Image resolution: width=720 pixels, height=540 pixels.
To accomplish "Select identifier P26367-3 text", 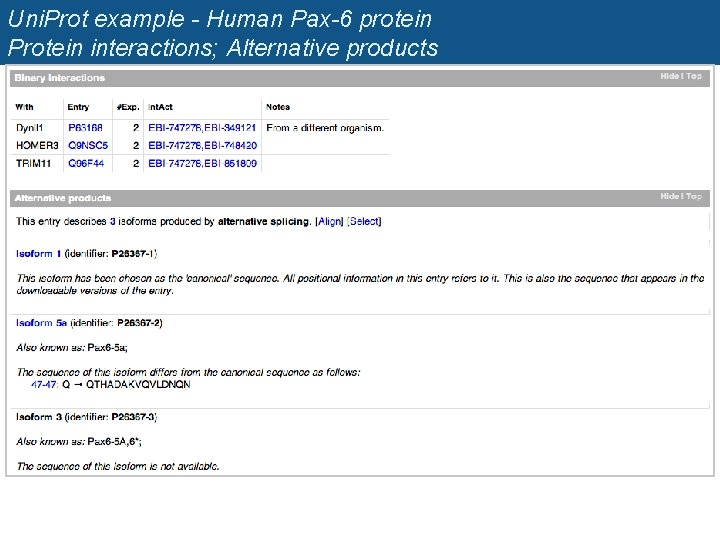I will click(134, 417).
